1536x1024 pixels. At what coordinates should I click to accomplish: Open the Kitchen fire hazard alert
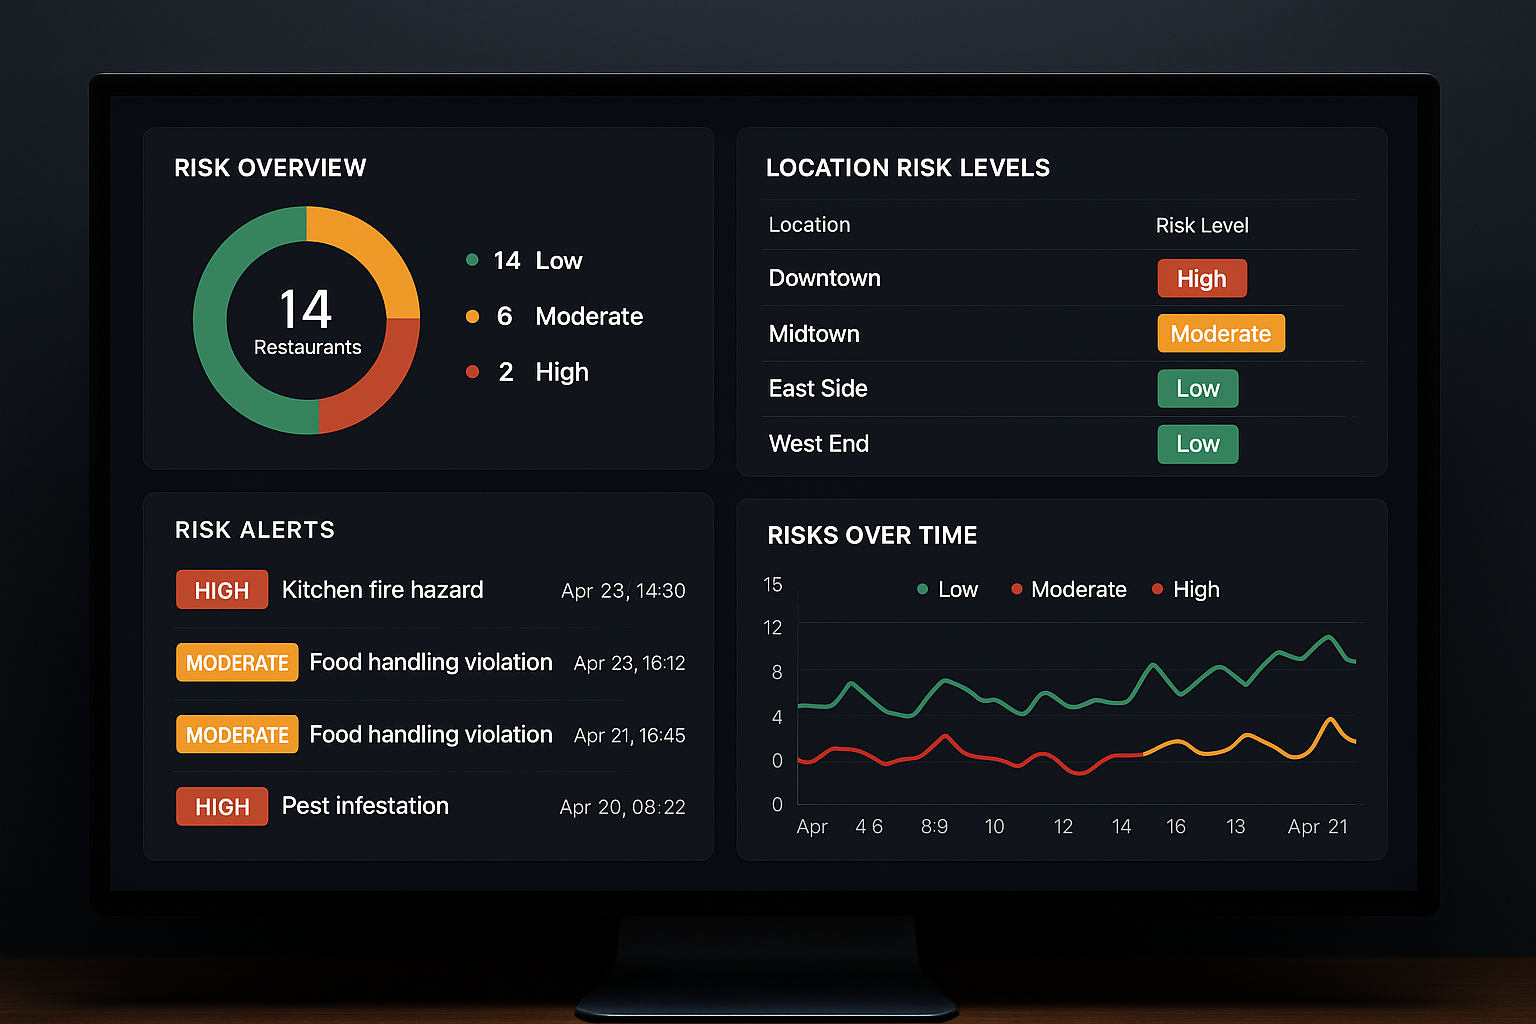tap(382, 590)
